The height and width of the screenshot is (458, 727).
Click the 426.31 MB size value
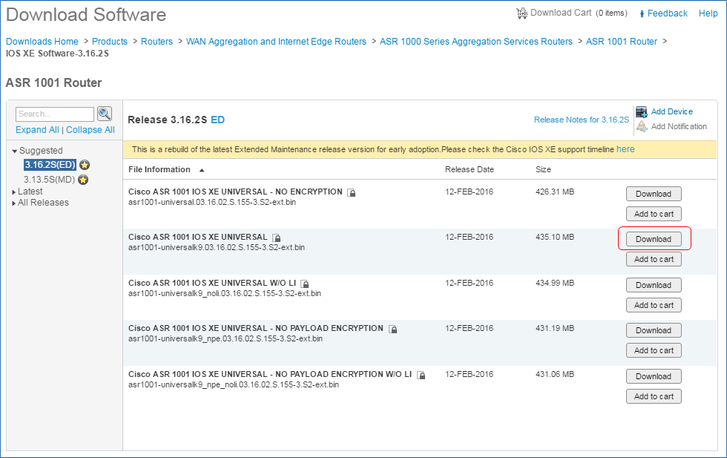(555, 191)
